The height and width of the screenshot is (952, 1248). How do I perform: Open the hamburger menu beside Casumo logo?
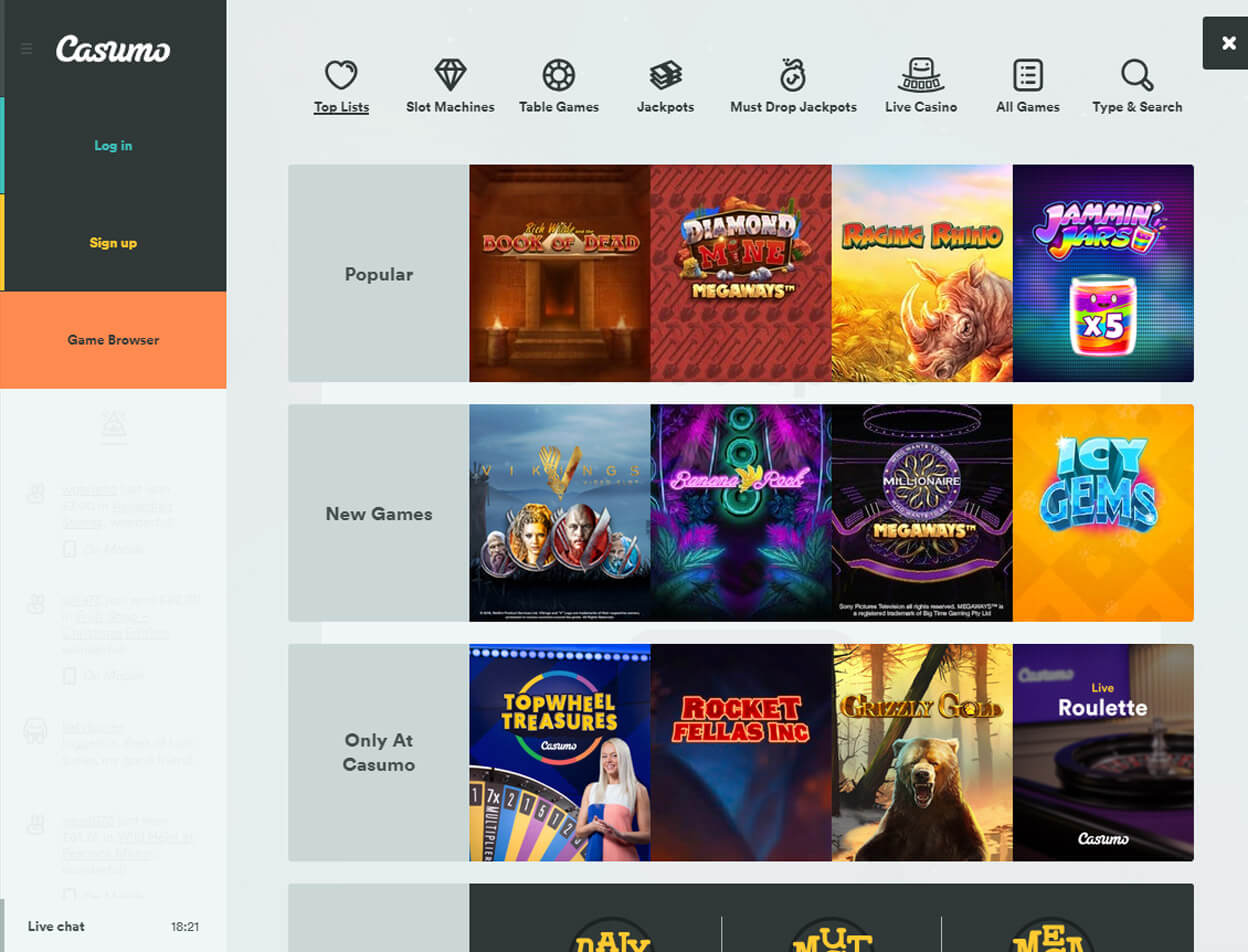click(x=27, y=48)
